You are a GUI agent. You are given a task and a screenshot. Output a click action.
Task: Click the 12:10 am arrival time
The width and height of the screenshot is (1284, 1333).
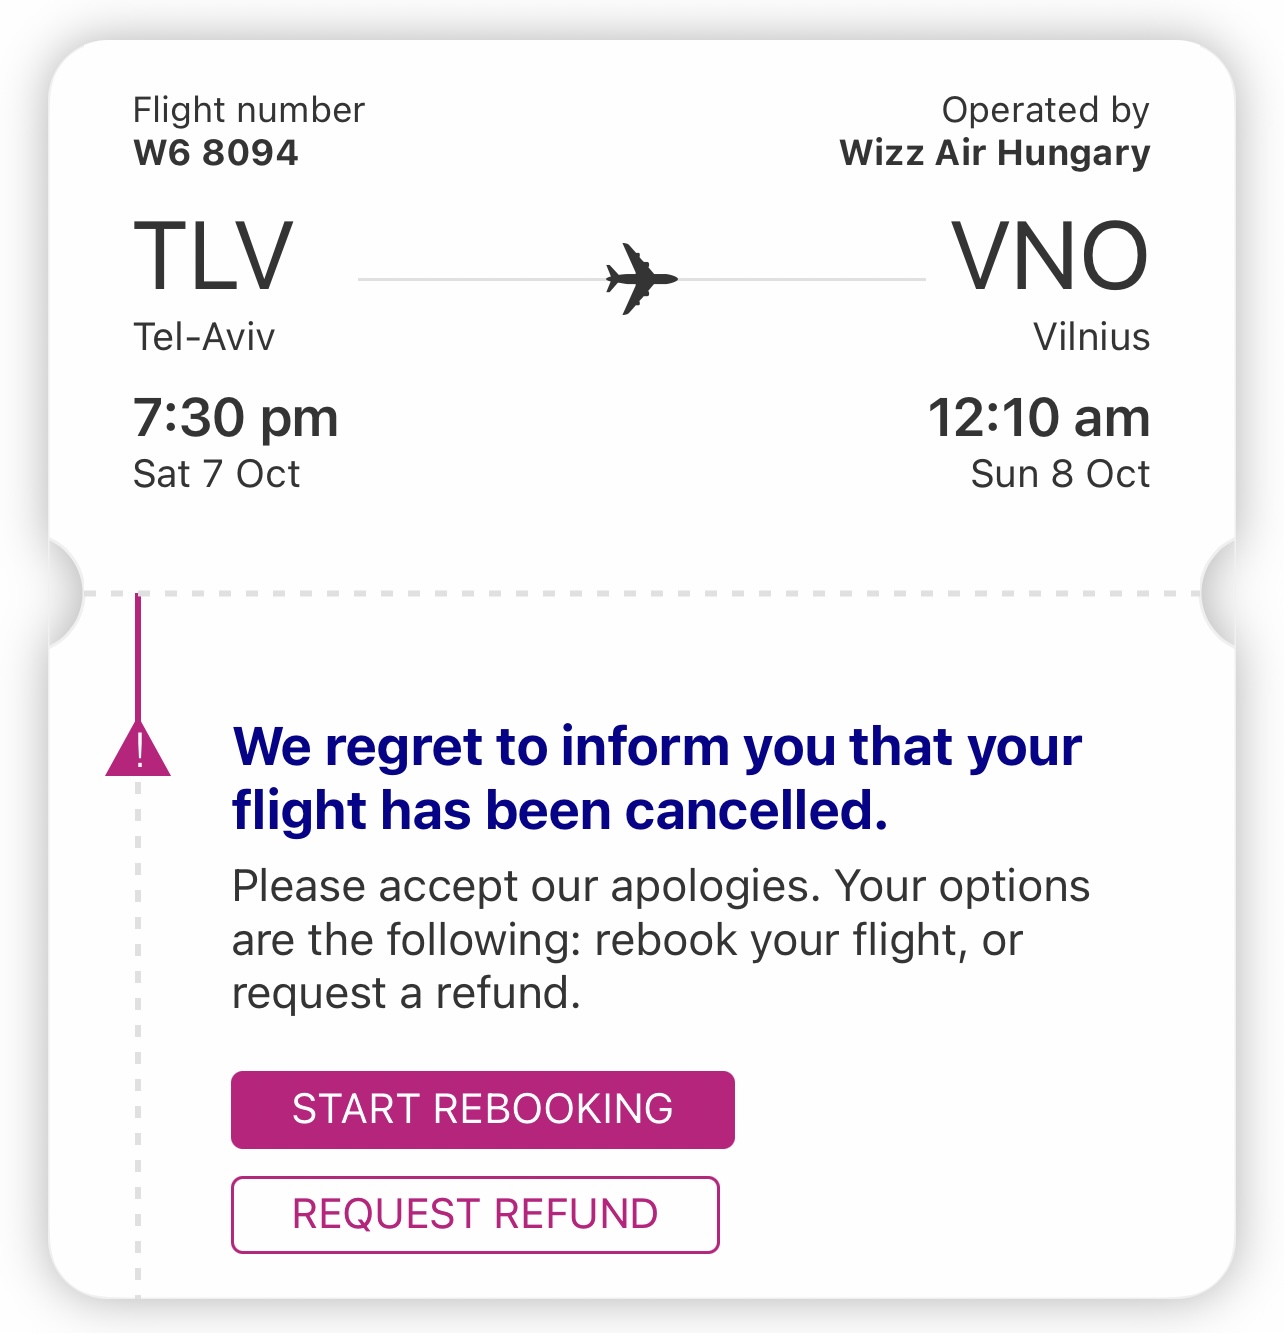click(x=1039, y=418)
